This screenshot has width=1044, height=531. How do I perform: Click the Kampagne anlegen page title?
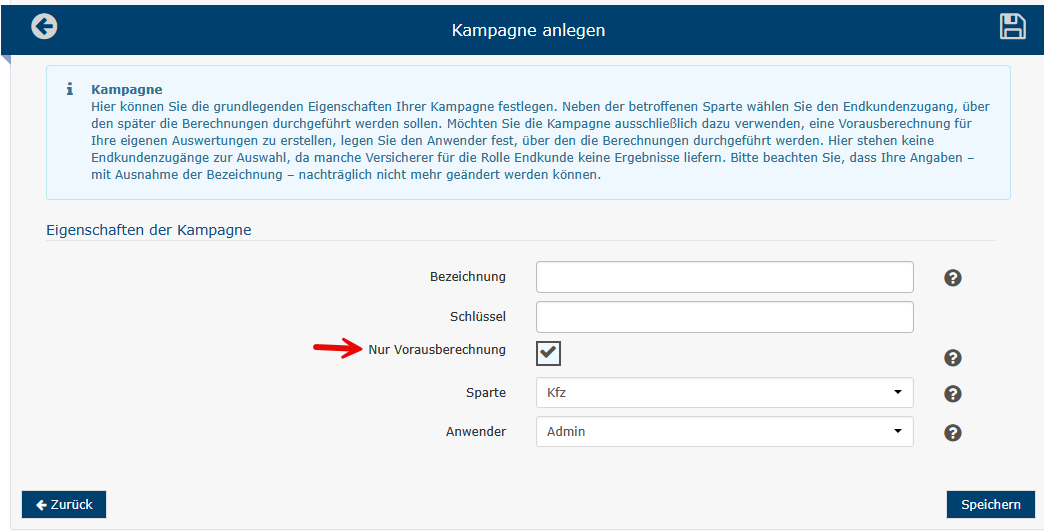(528, 30)
